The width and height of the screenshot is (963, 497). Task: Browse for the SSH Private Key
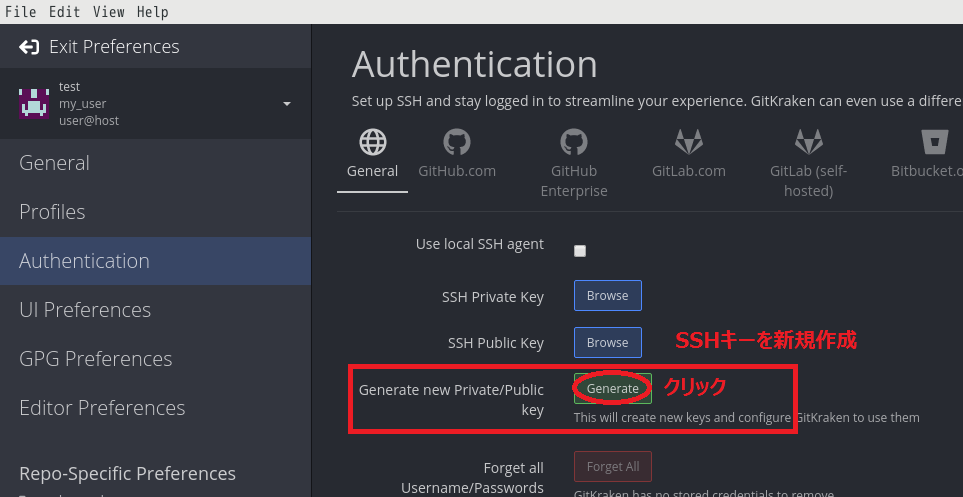[607, 296]
